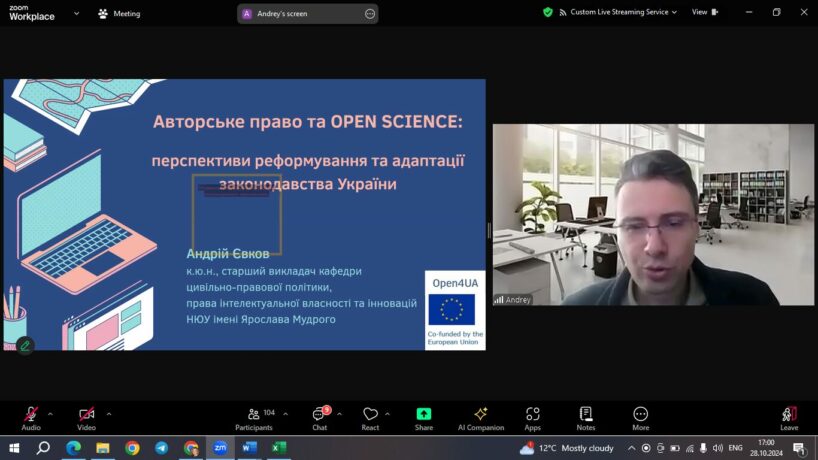Unmute the microphone Audio button
818x460 pixels.
[x=31, y=415]
